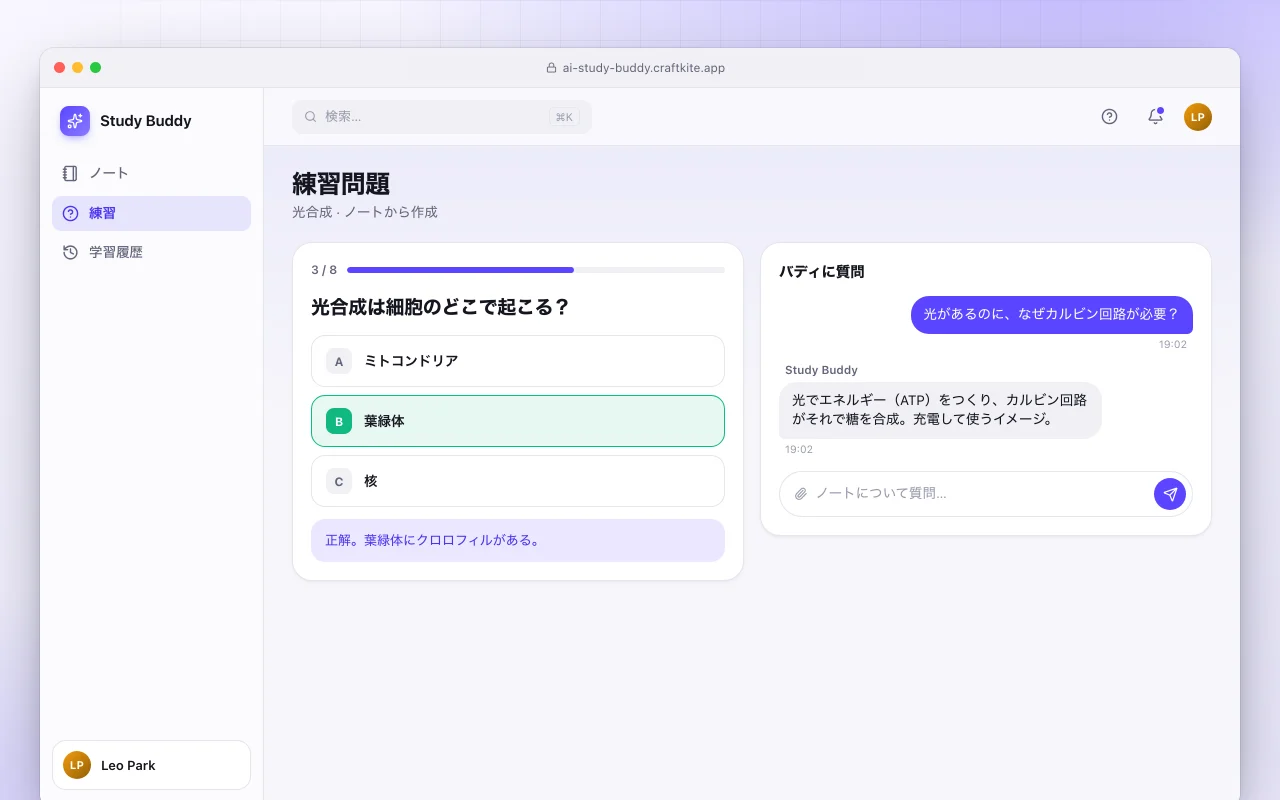Click the notebook icon beside ノート
This screenshot has height=800, width=1280.
tap(70, 173)
